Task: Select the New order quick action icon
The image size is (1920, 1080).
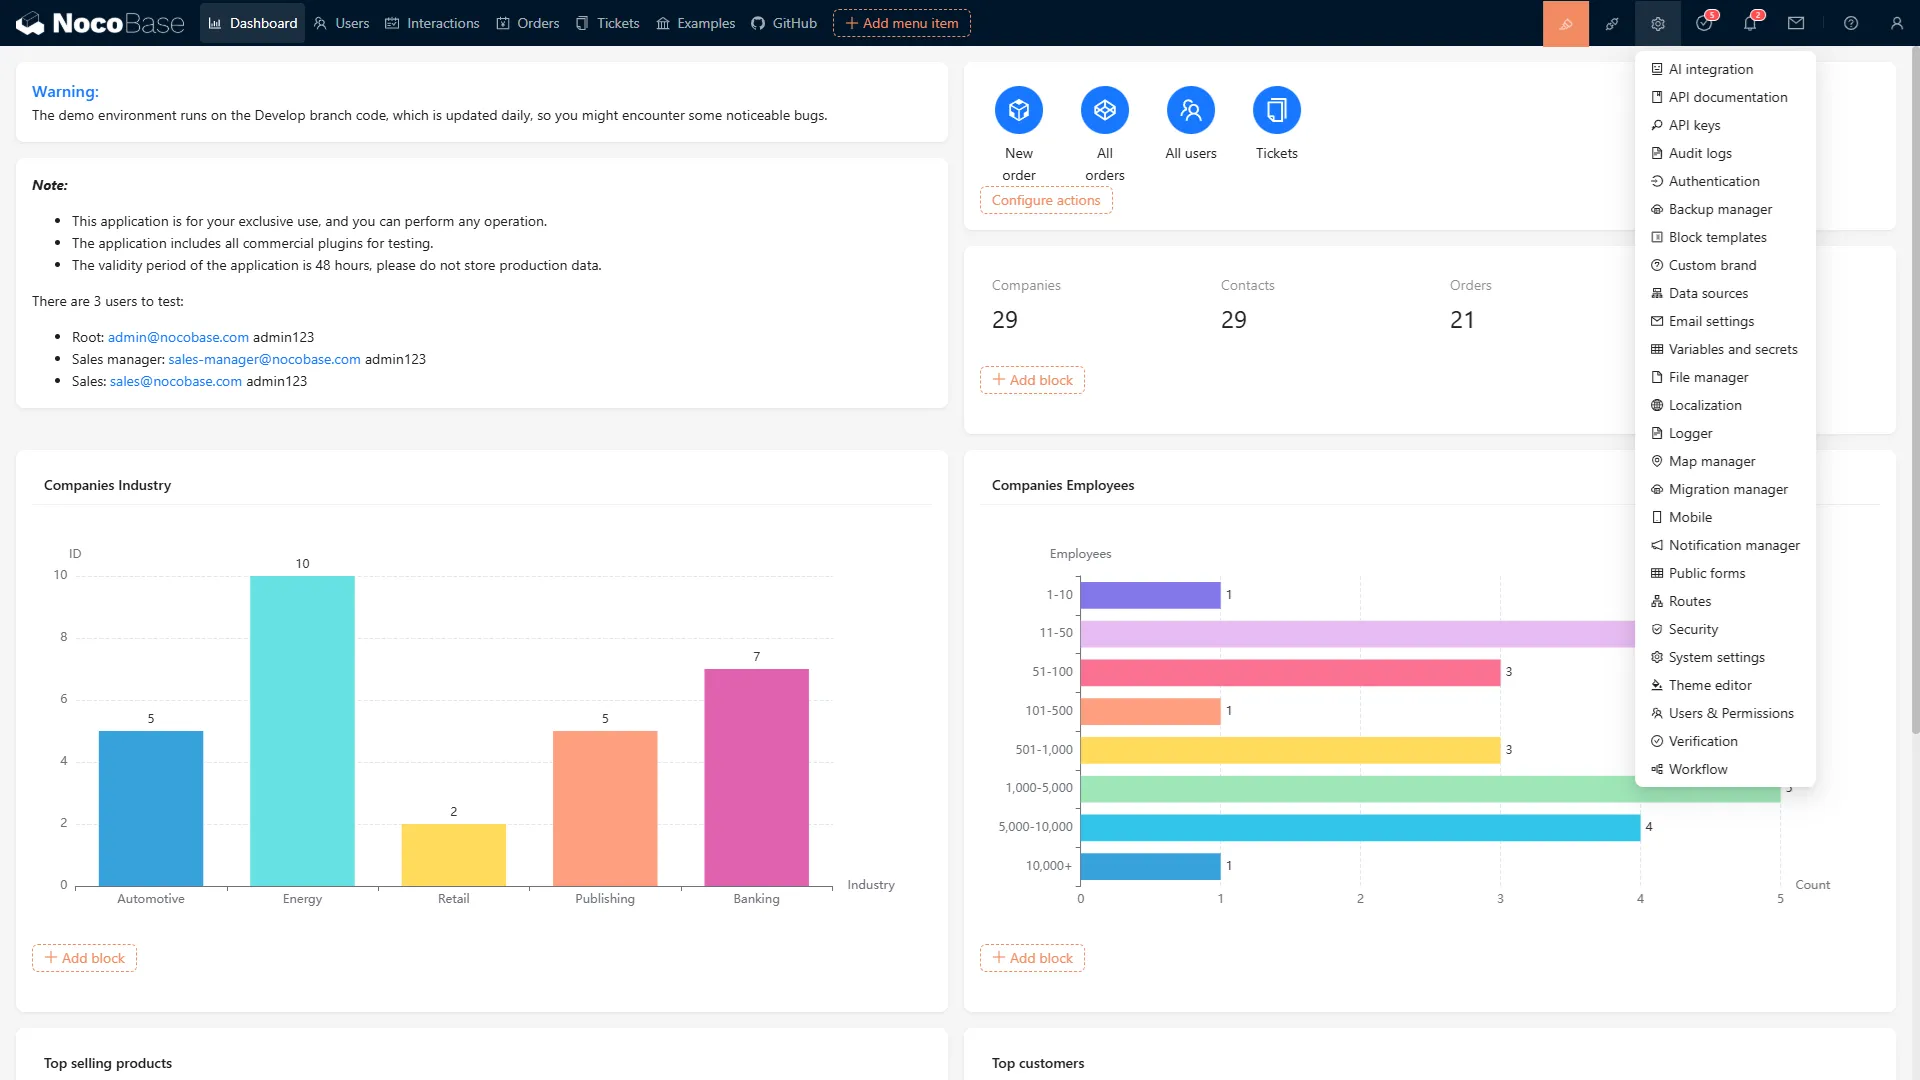Action: [x=1018, y=110]
